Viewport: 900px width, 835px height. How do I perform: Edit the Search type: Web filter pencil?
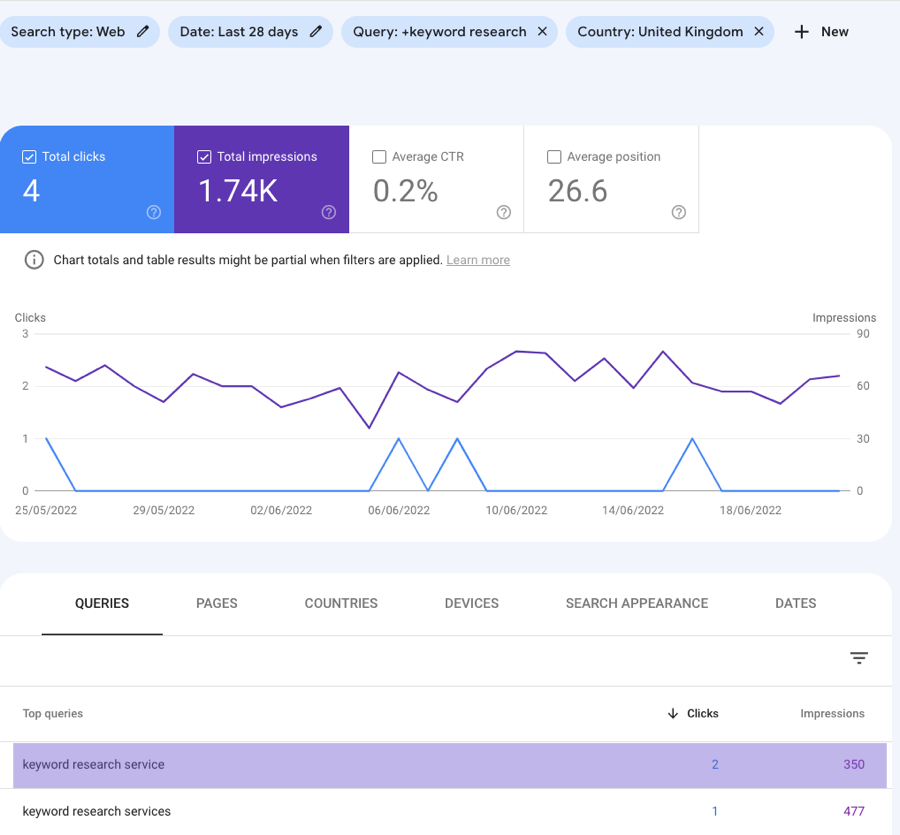click(143, 32)
